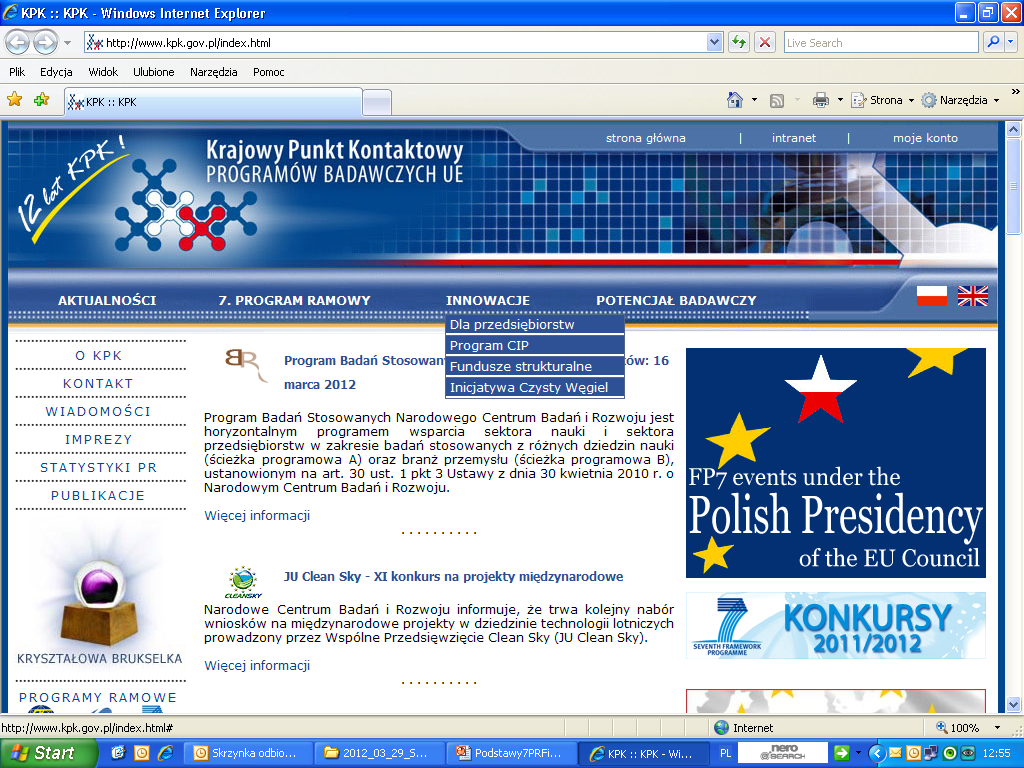Click the Add to Favorites icon
Screen dimensions: 1024x768
41,100
